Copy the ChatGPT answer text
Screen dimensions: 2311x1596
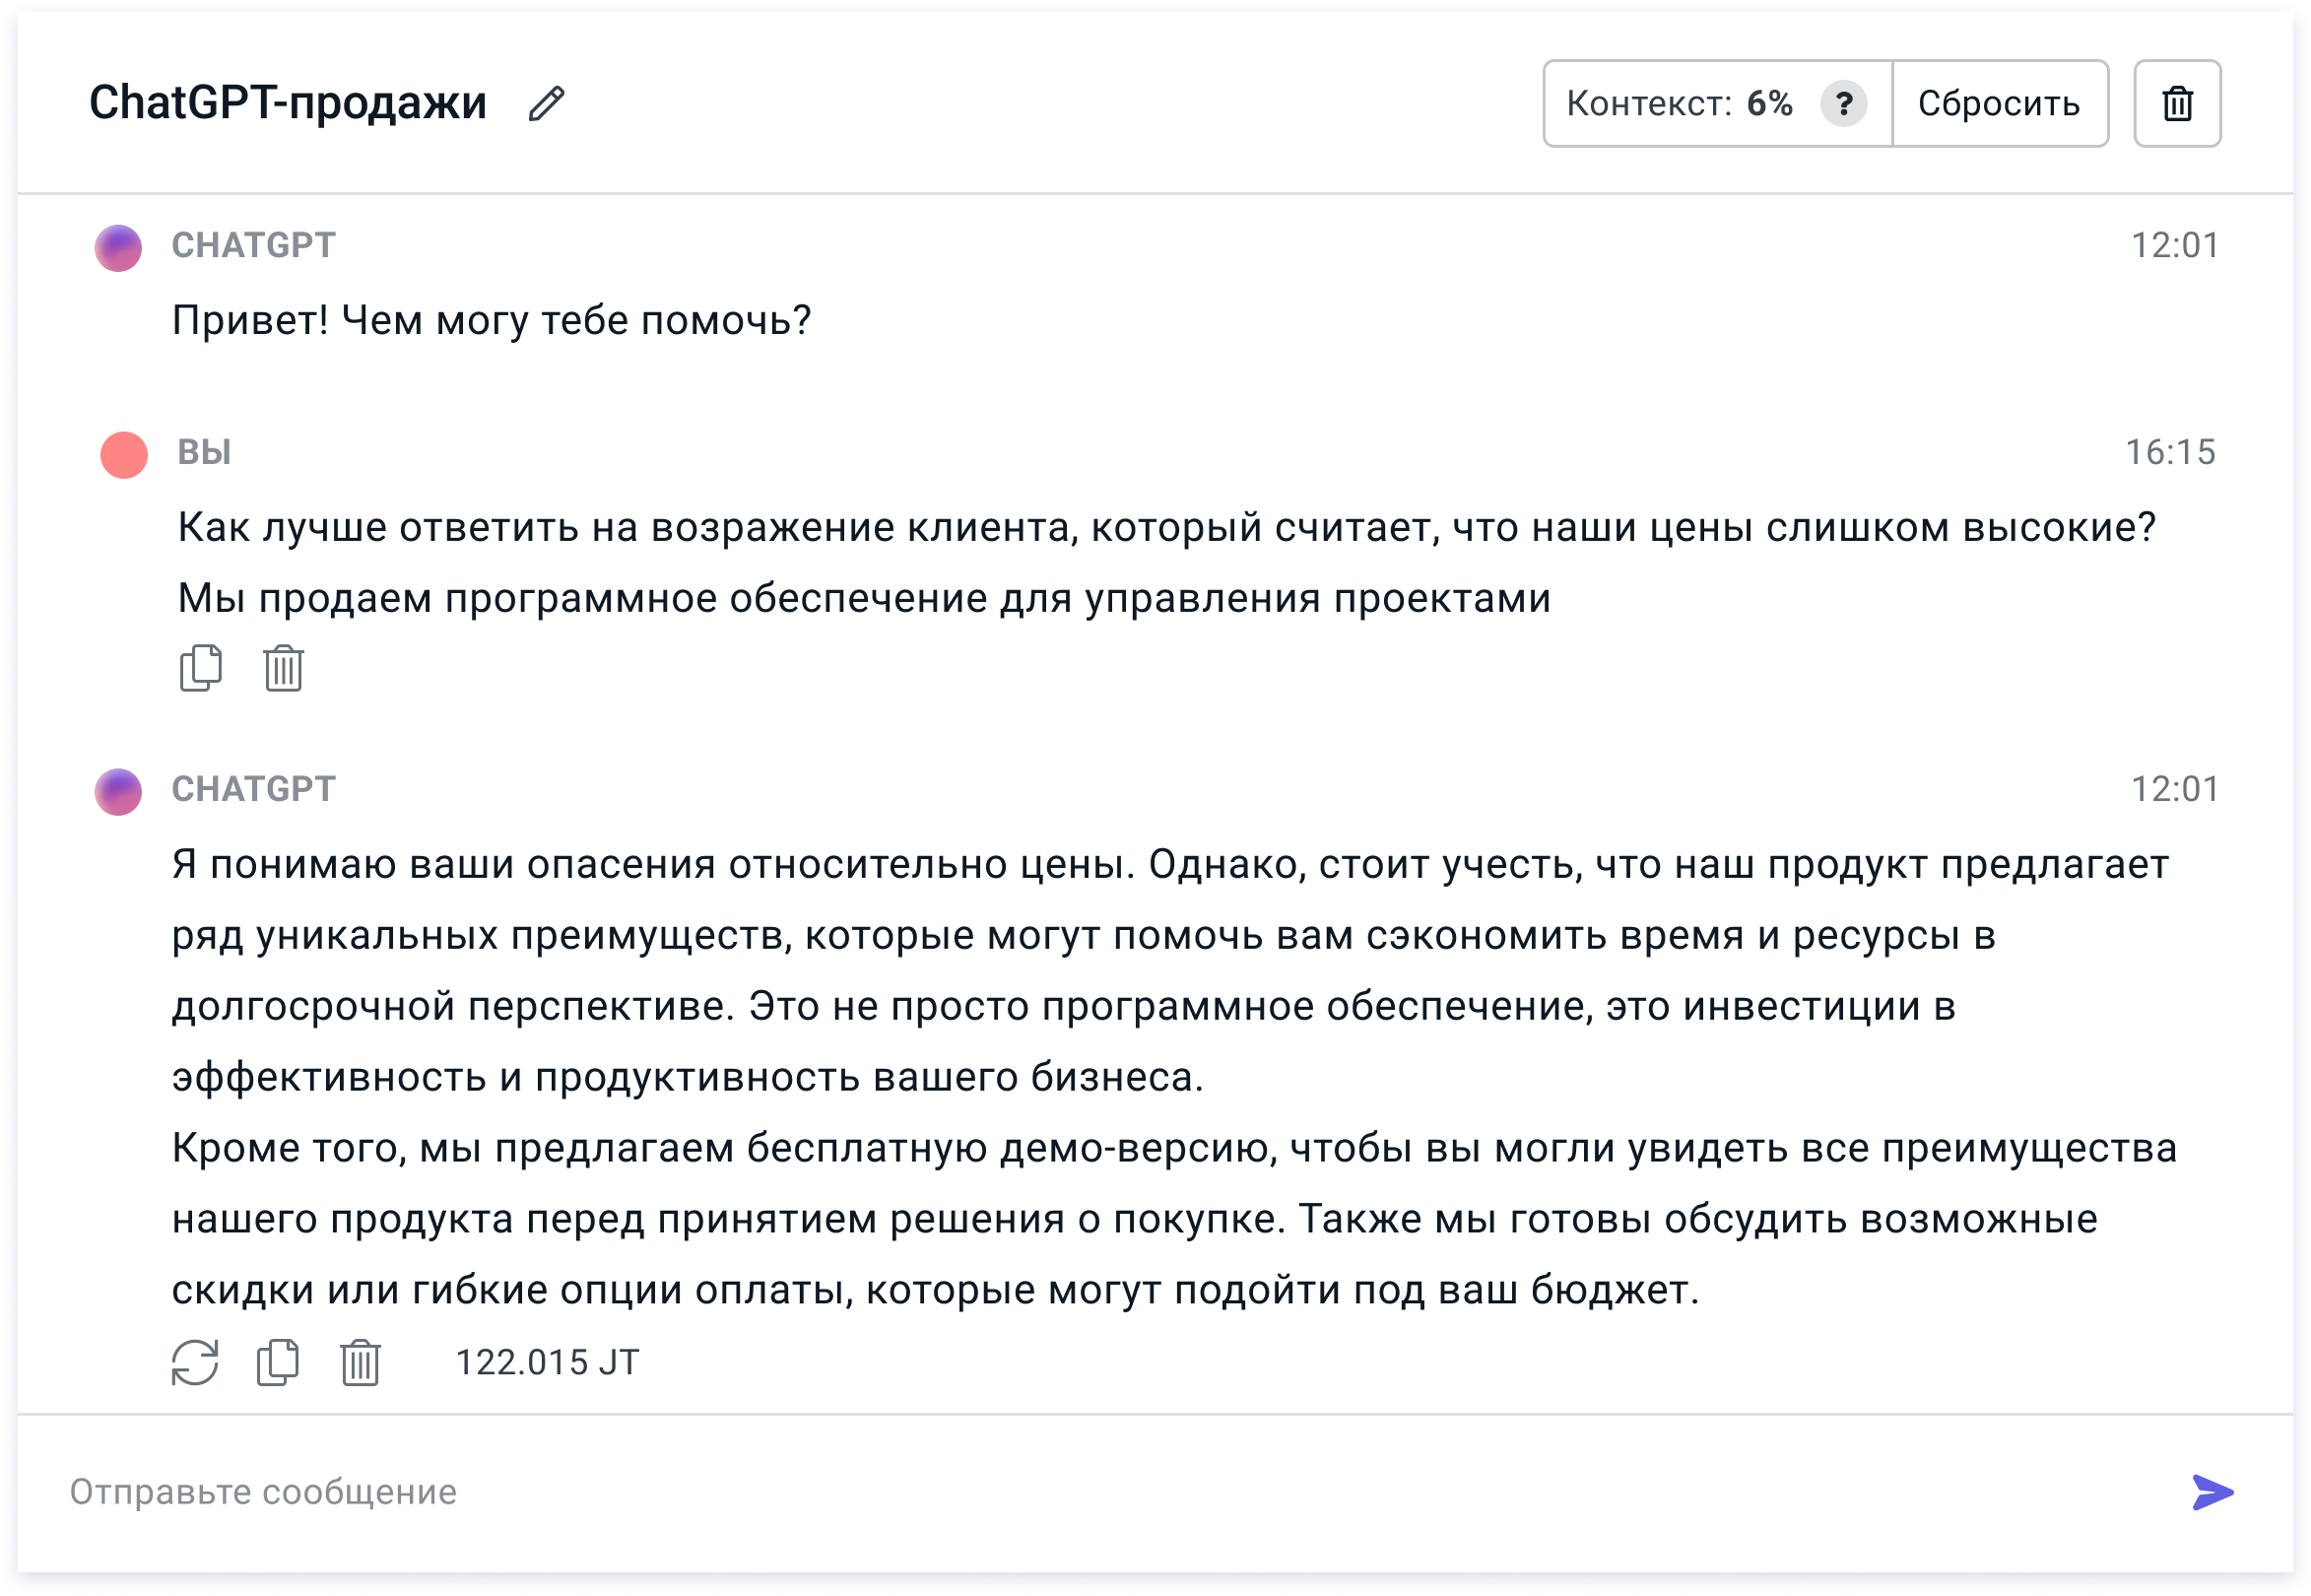tap(278, 1362)
